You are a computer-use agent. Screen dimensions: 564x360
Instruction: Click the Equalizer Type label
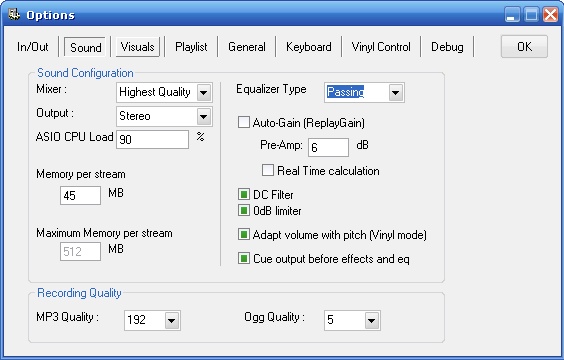(271, 89)
